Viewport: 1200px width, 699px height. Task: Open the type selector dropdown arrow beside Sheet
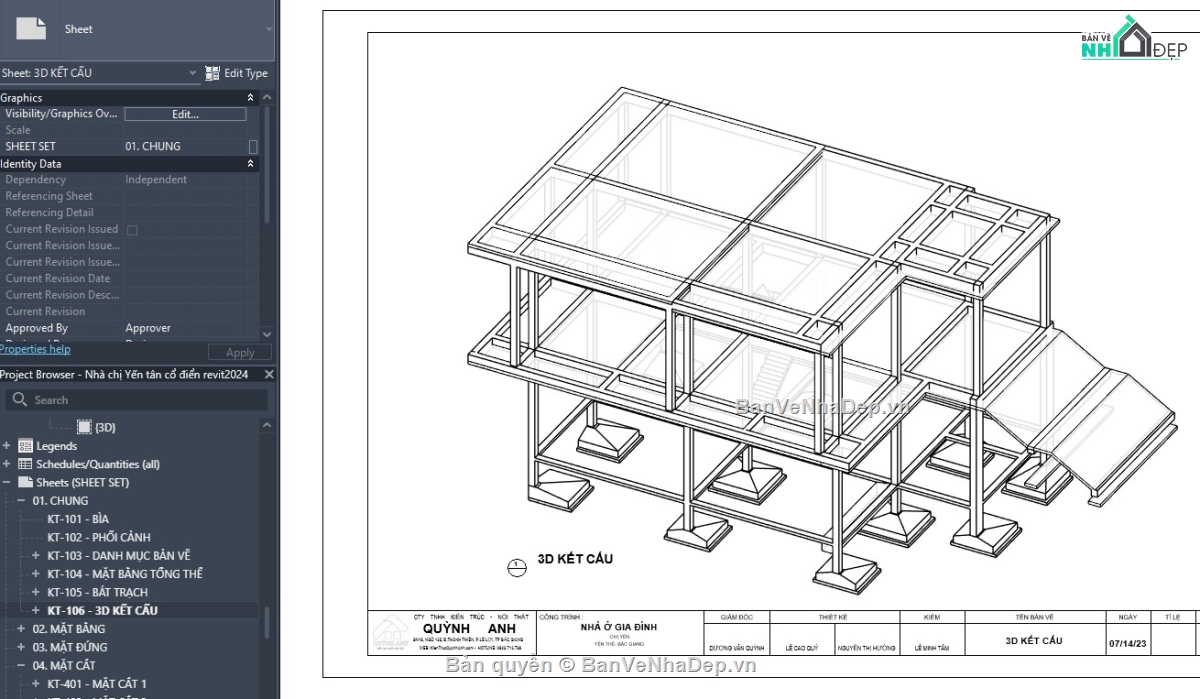[x=269, y=29]
